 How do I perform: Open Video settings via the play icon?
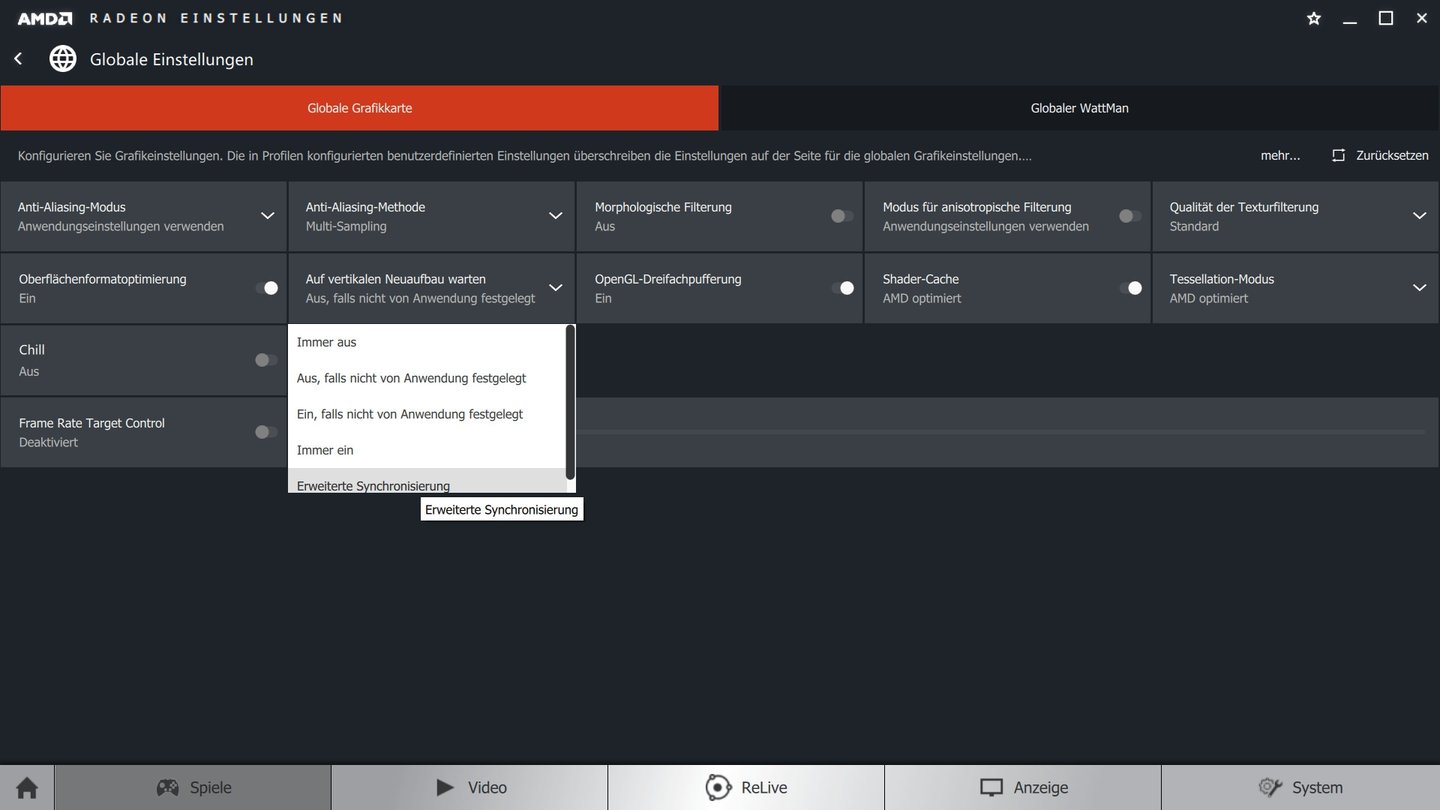443,787
